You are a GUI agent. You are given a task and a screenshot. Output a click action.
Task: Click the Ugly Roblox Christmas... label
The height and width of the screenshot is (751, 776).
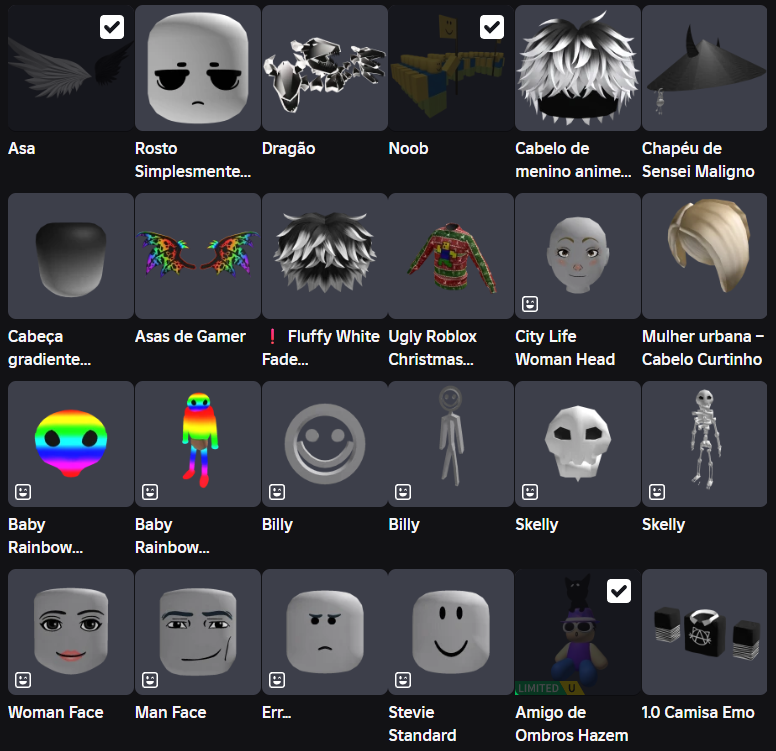pyautogui.click(x=433, y=348)
